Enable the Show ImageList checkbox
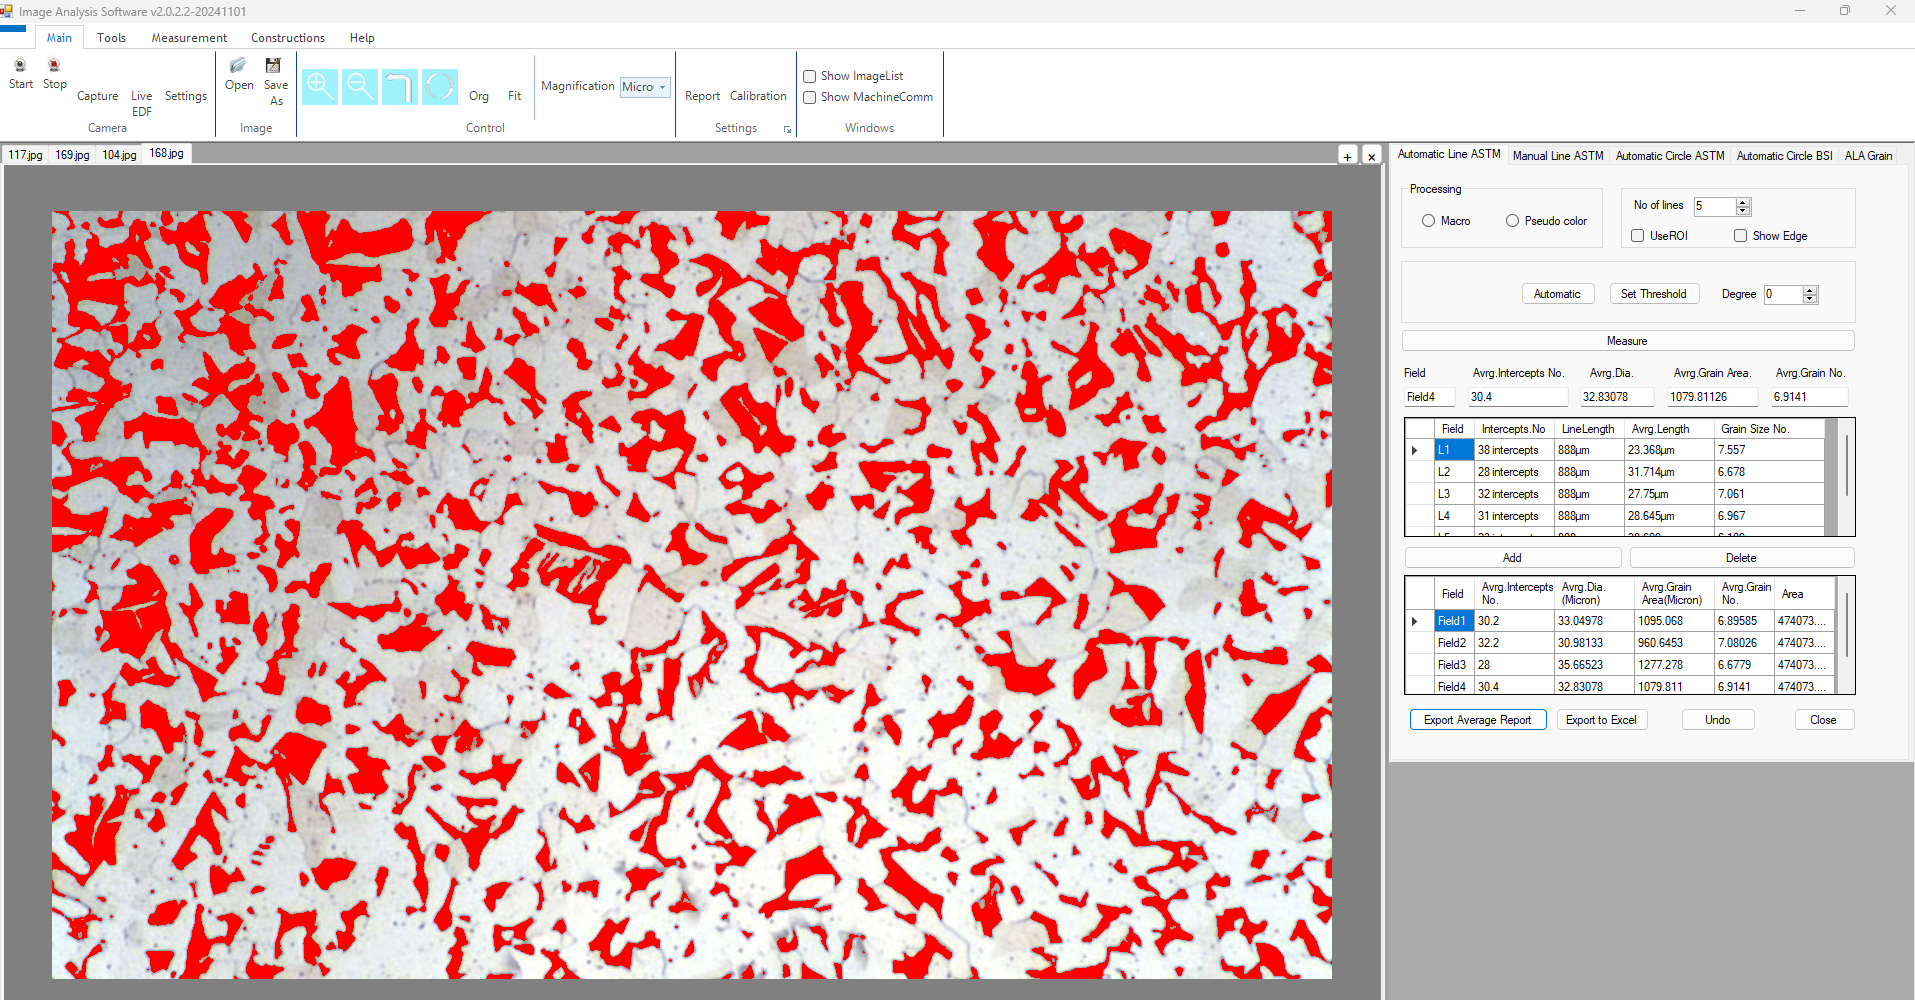The width and height of the screenshot is (1915, 1000). [x=809, y=75]
